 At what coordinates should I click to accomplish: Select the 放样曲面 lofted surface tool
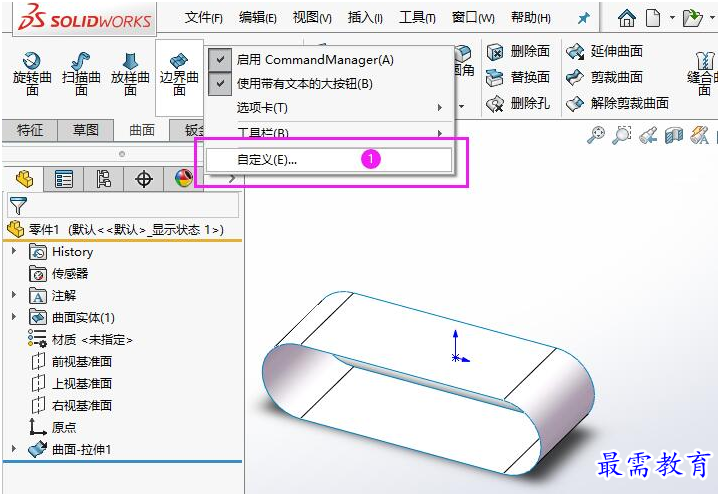click(x=130, y=74)
